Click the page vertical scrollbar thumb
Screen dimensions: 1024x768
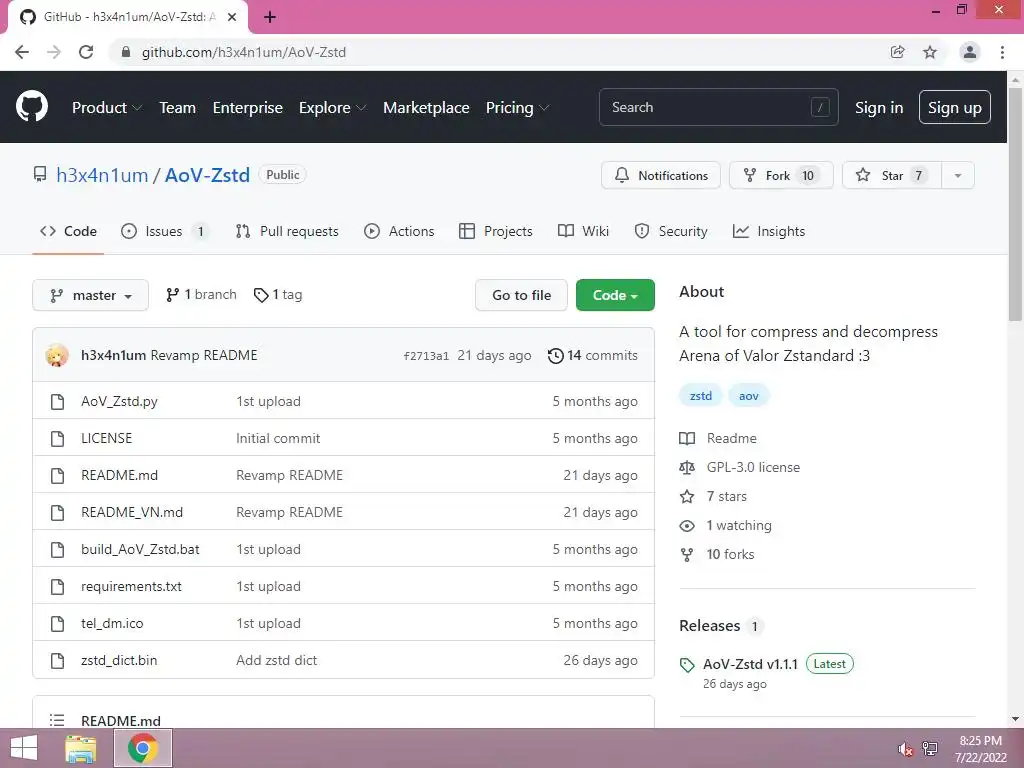pos(1015,202)
